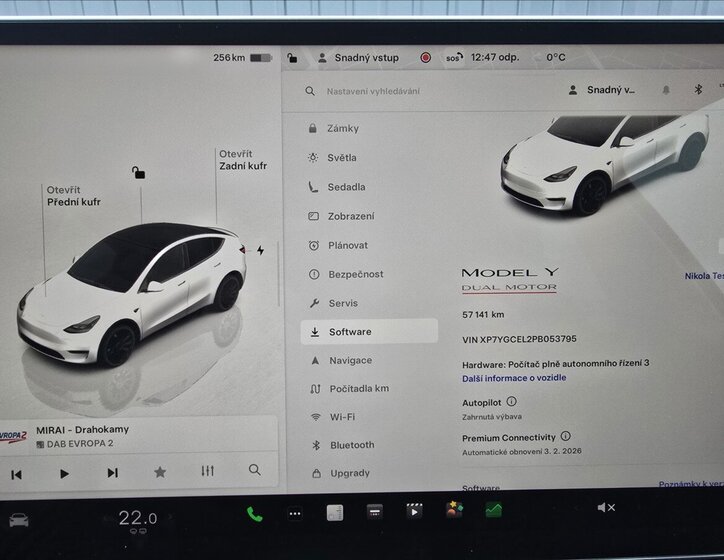Tap the 0°C outside temperature
The height and width of the screenshot is (560, 724).
(555, 57)
